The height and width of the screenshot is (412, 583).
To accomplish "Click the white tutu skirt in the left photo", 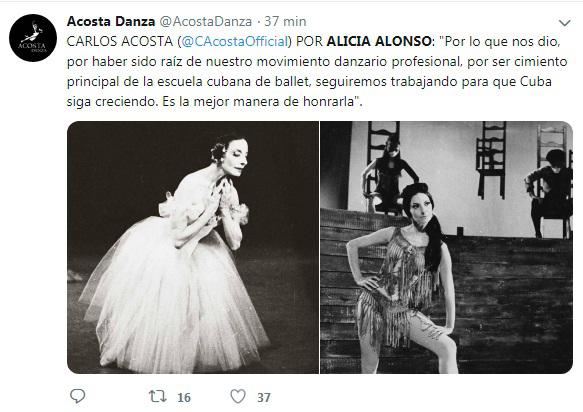I will pos(173,294).
